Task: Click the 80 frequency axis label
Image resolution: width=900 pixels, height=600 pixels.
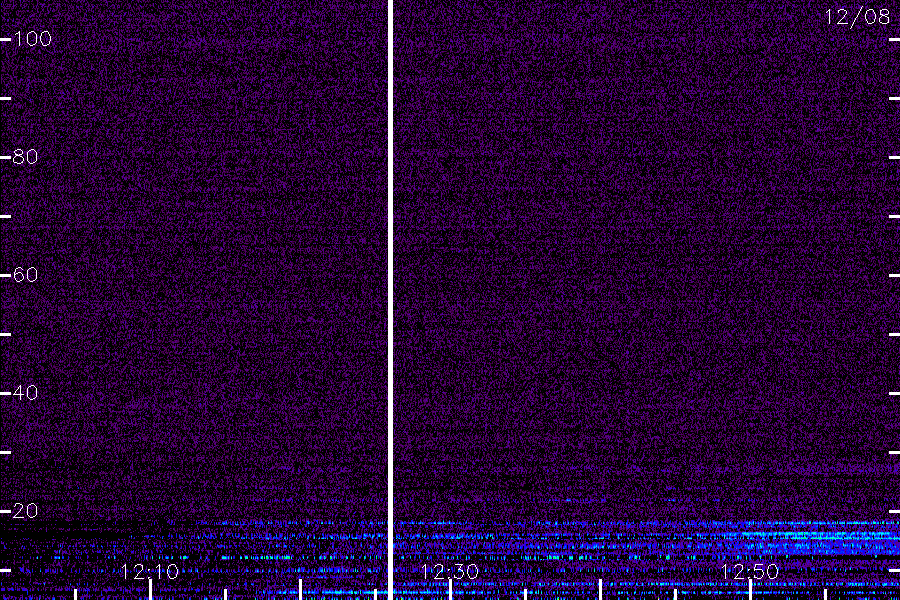Action: click(x=25, y=157)
